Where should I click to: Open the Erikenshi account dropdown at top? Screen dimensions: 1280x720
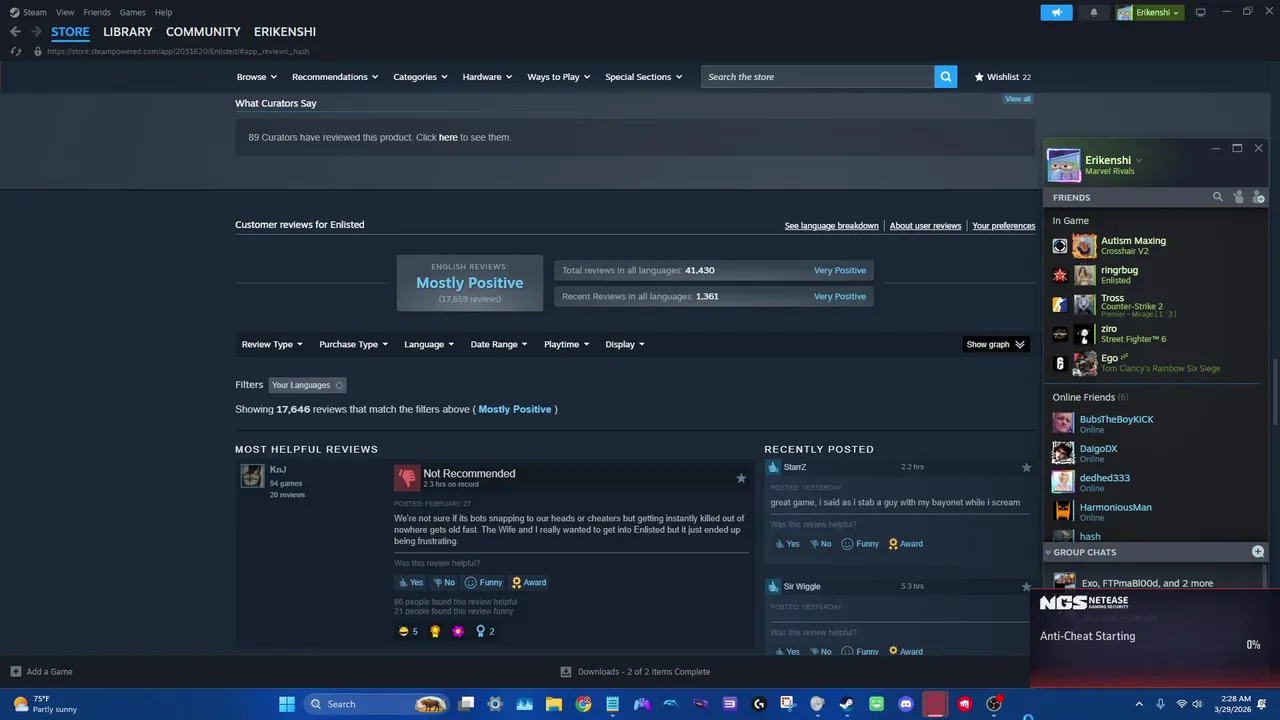click(x=1150, y=12)
